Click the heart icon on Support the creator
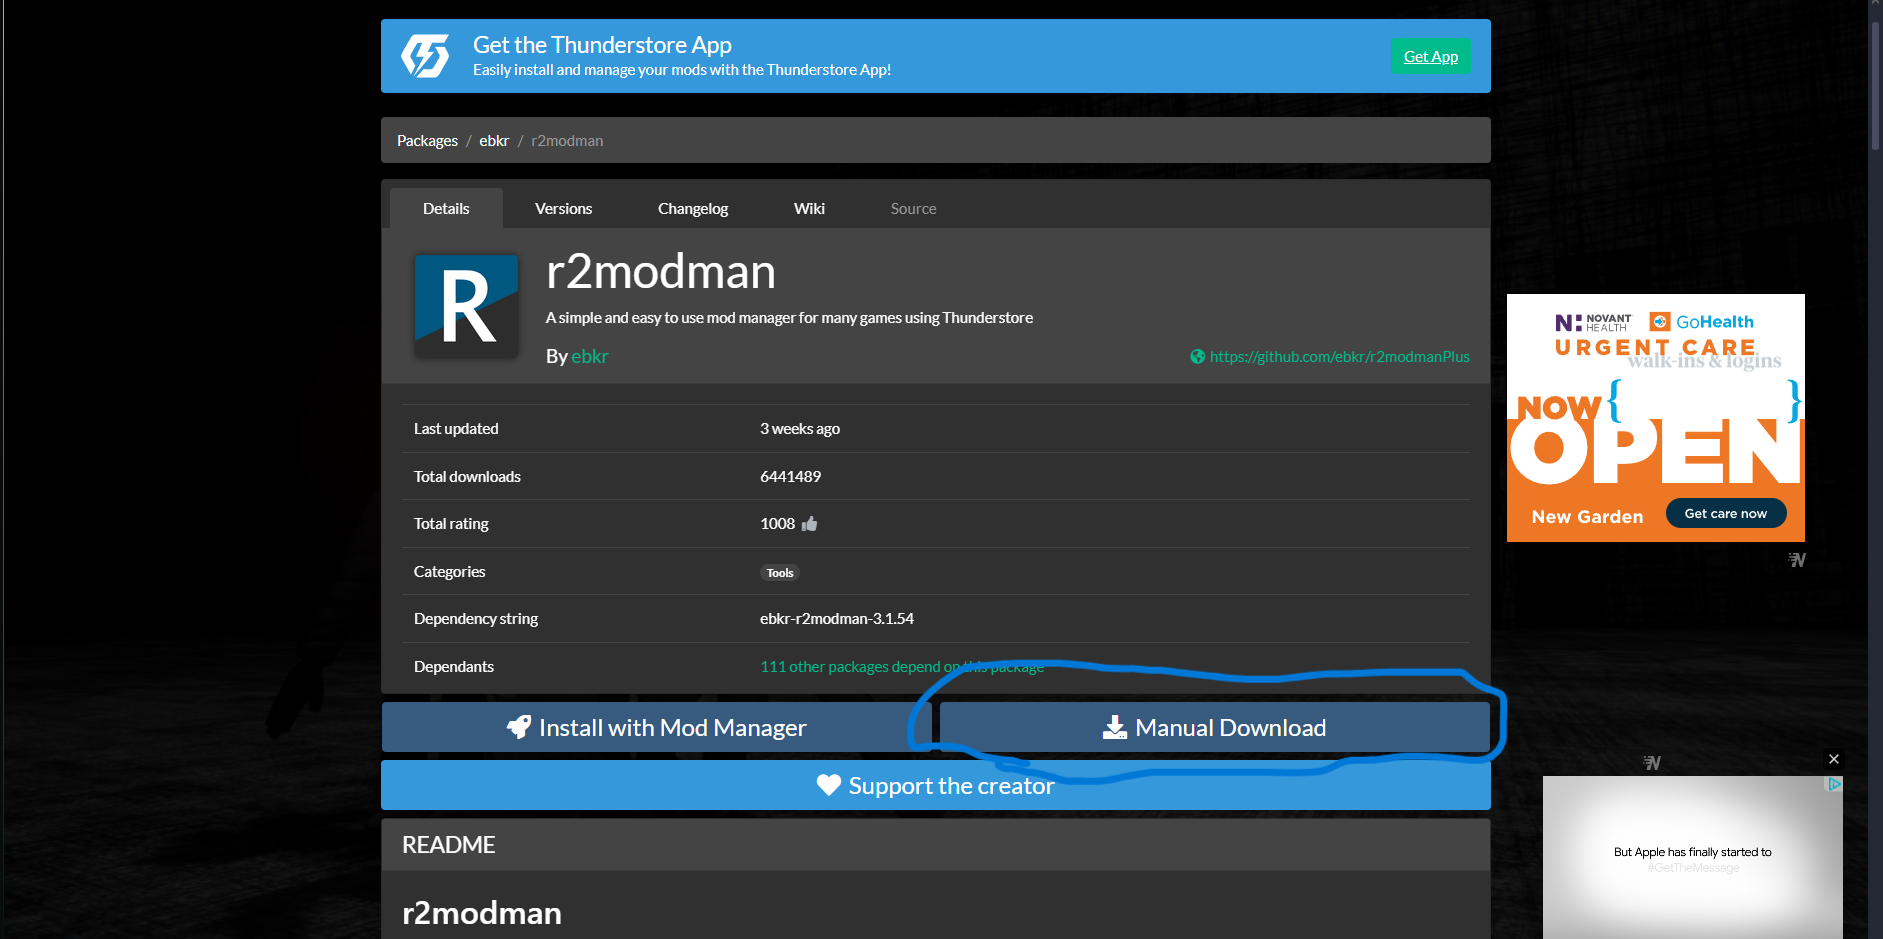The height and width of the screenshot is (939, 1883). click(829, 785)
